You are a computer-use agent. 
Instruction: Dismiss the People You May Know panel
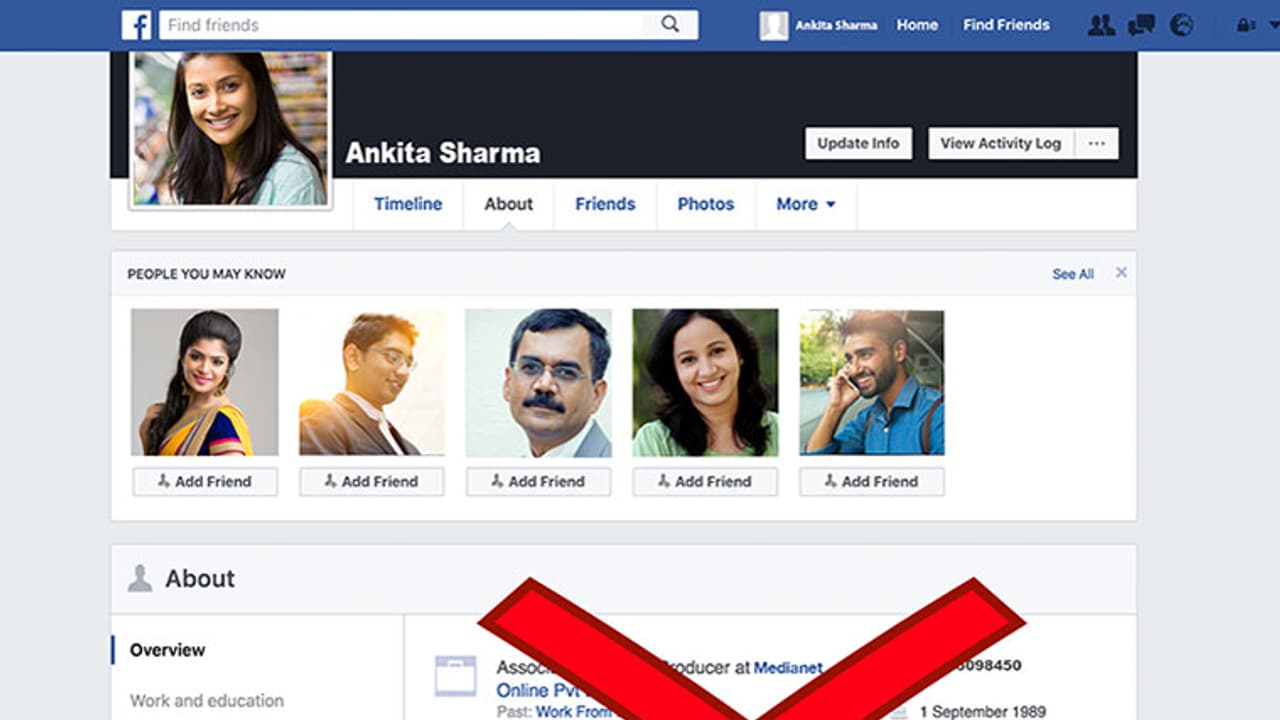1121,272
